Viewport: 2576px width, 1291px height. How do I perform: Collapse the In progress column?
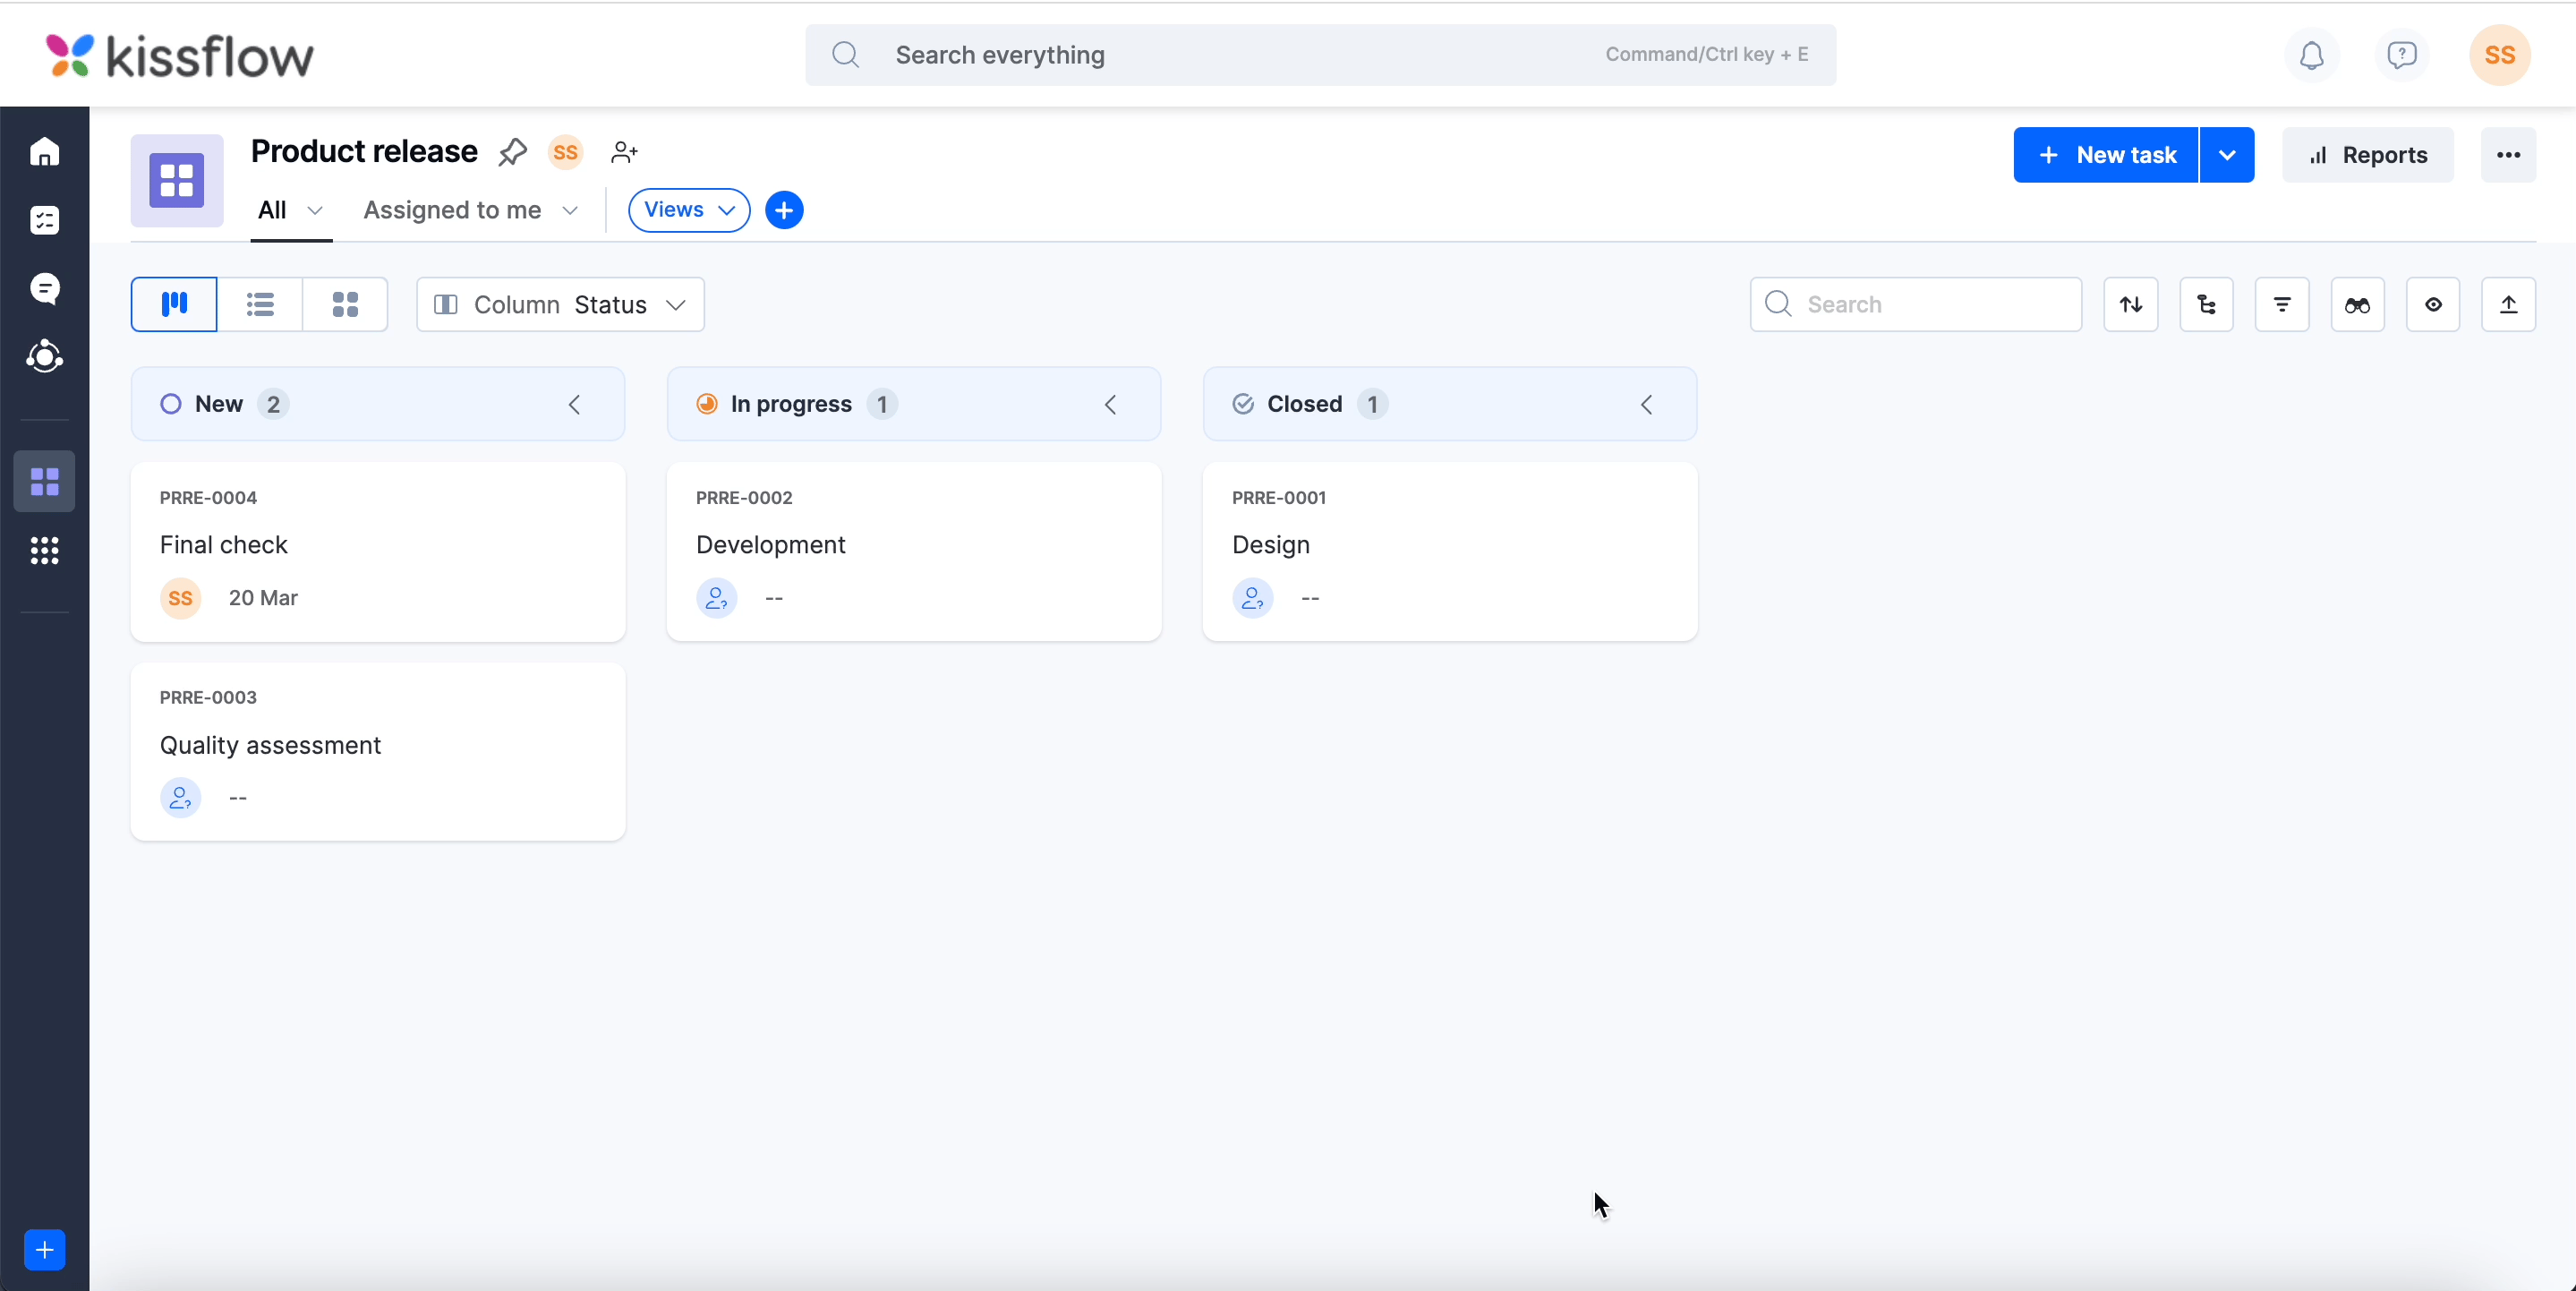pyautogui.click(x=1110, y=404)
